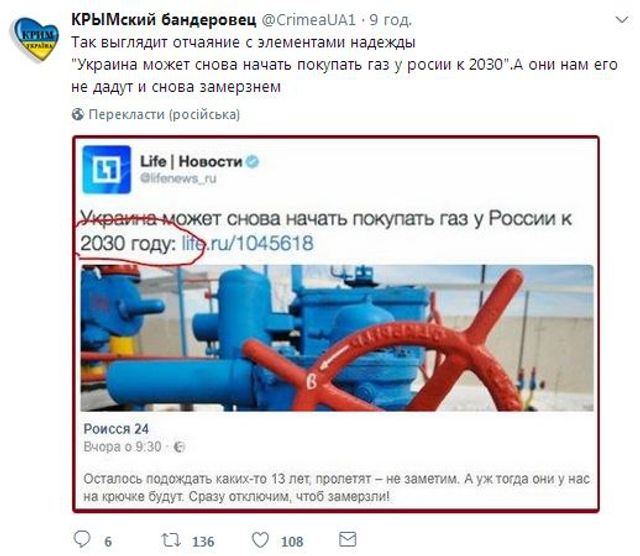
Task: Click the envelope direct message icon
Action: (348, 540)
